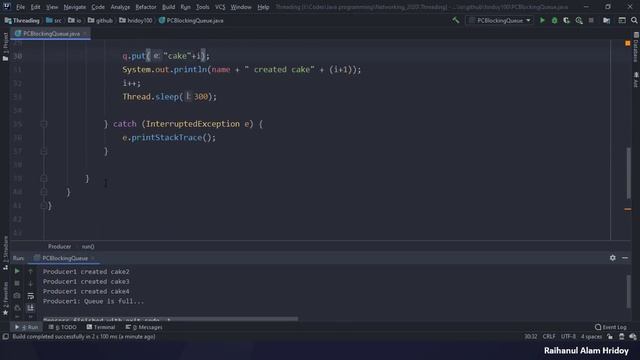Screen dimensions: 640x360
Task: Click the memory indicator icon in status bar
Action: [633, 337]
